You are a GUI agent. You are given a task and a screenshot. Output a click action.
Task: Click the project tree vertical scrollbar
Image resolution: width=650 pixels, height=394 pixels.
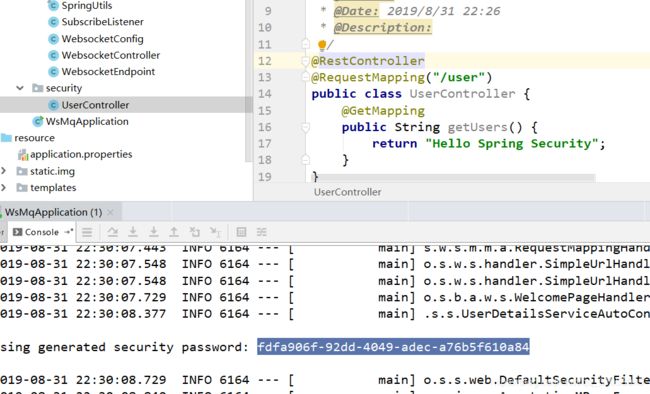click(x=249, y=81)
